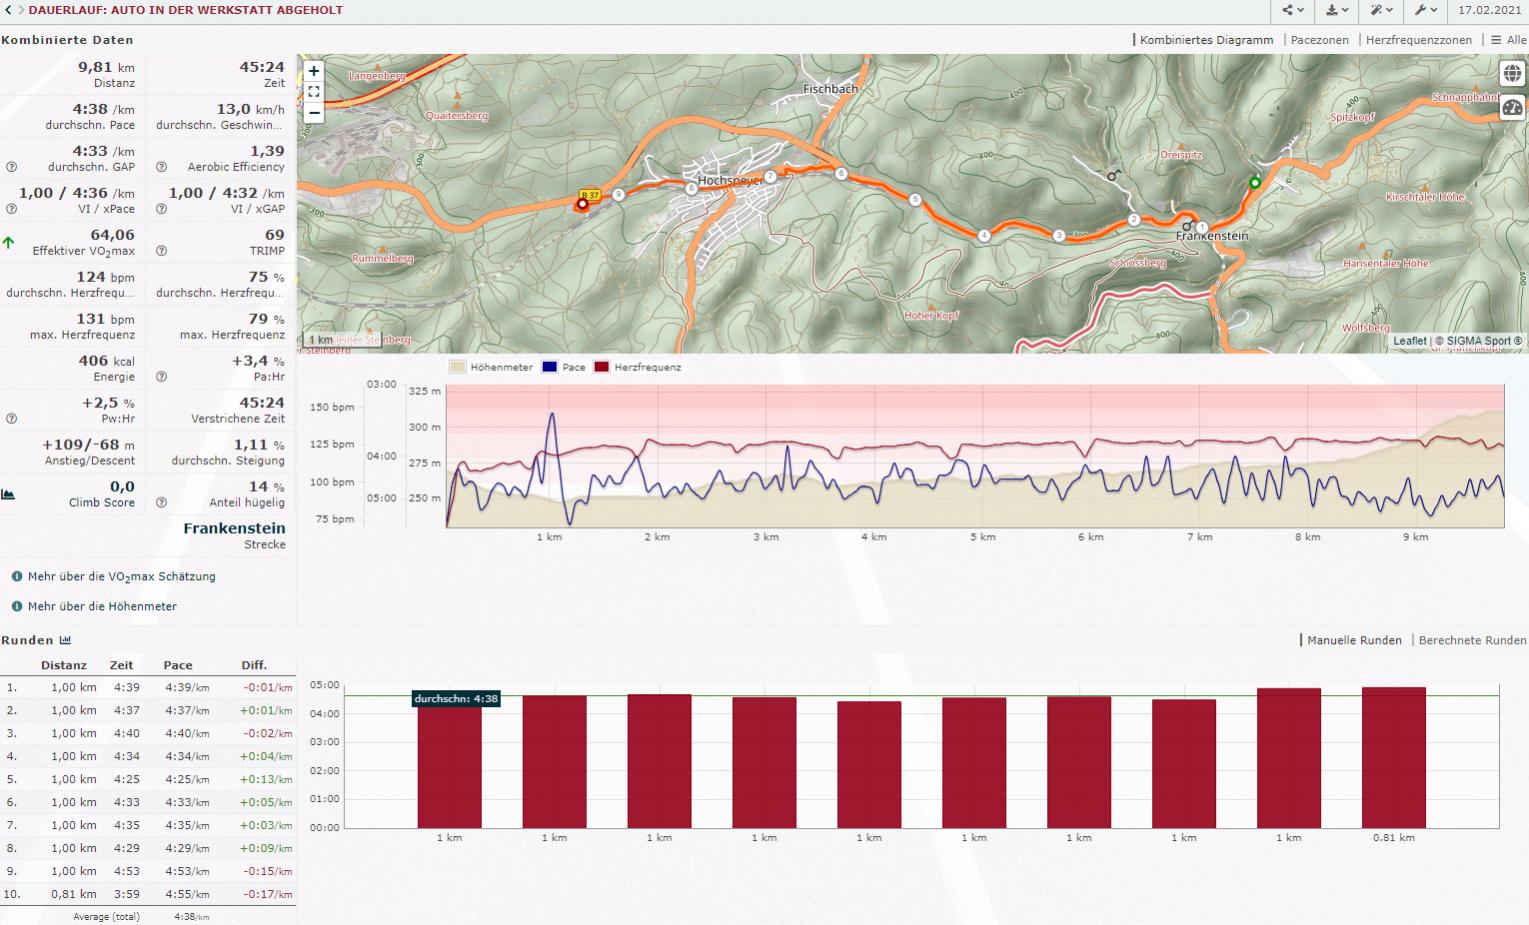Open map layers globe icon
This screenshot has width=1529, height=925.
1511,73
